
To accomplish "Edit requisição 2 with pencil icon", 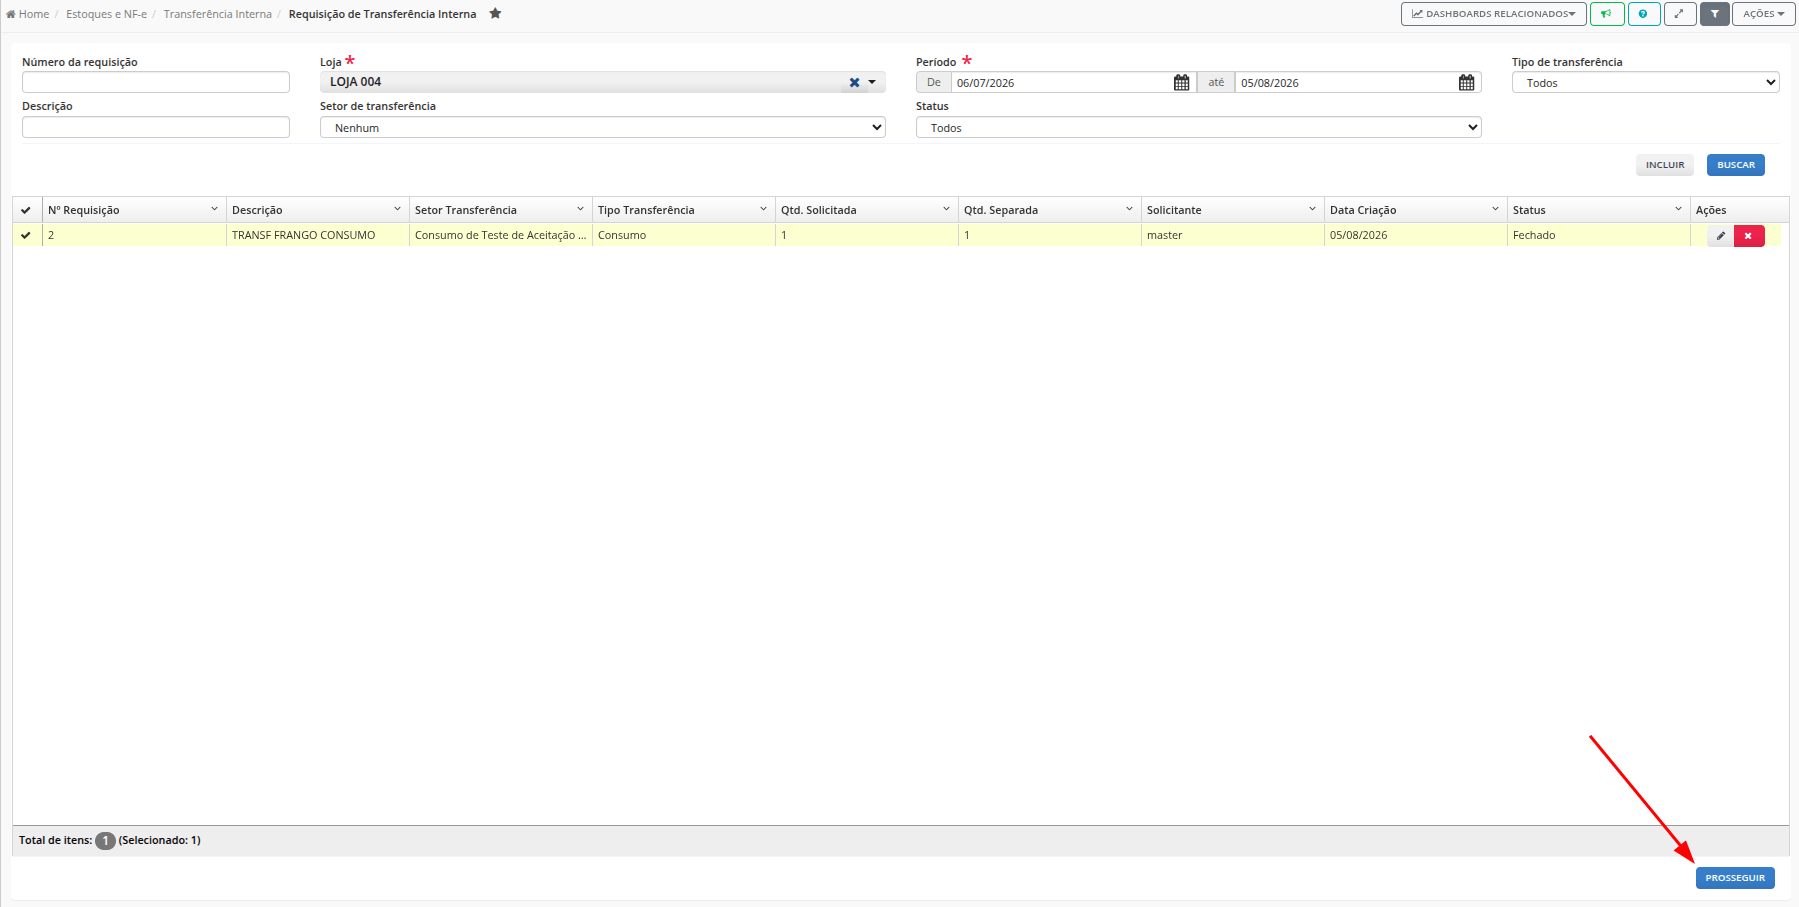I will pyautogui.click(x=1720, y=236).
